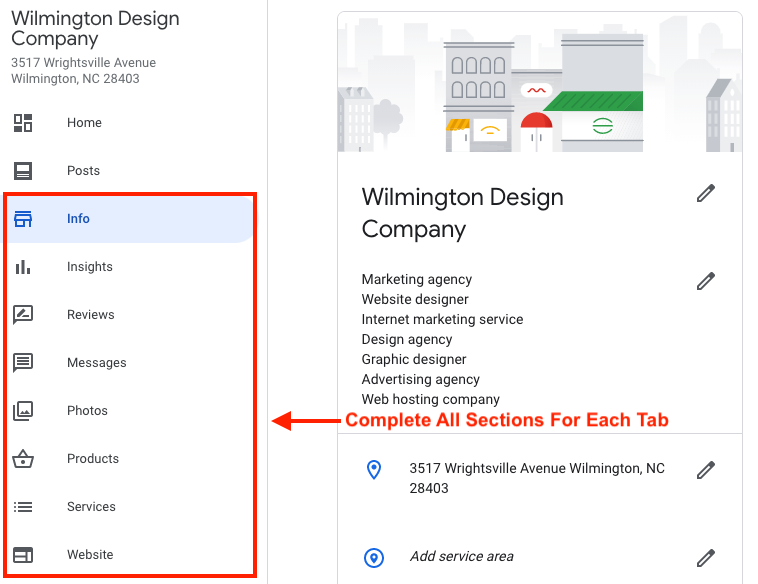The height and width of the screenshot is (584, 758).
Task: Edit service area with pencil icon
Action: coord(706,558)
